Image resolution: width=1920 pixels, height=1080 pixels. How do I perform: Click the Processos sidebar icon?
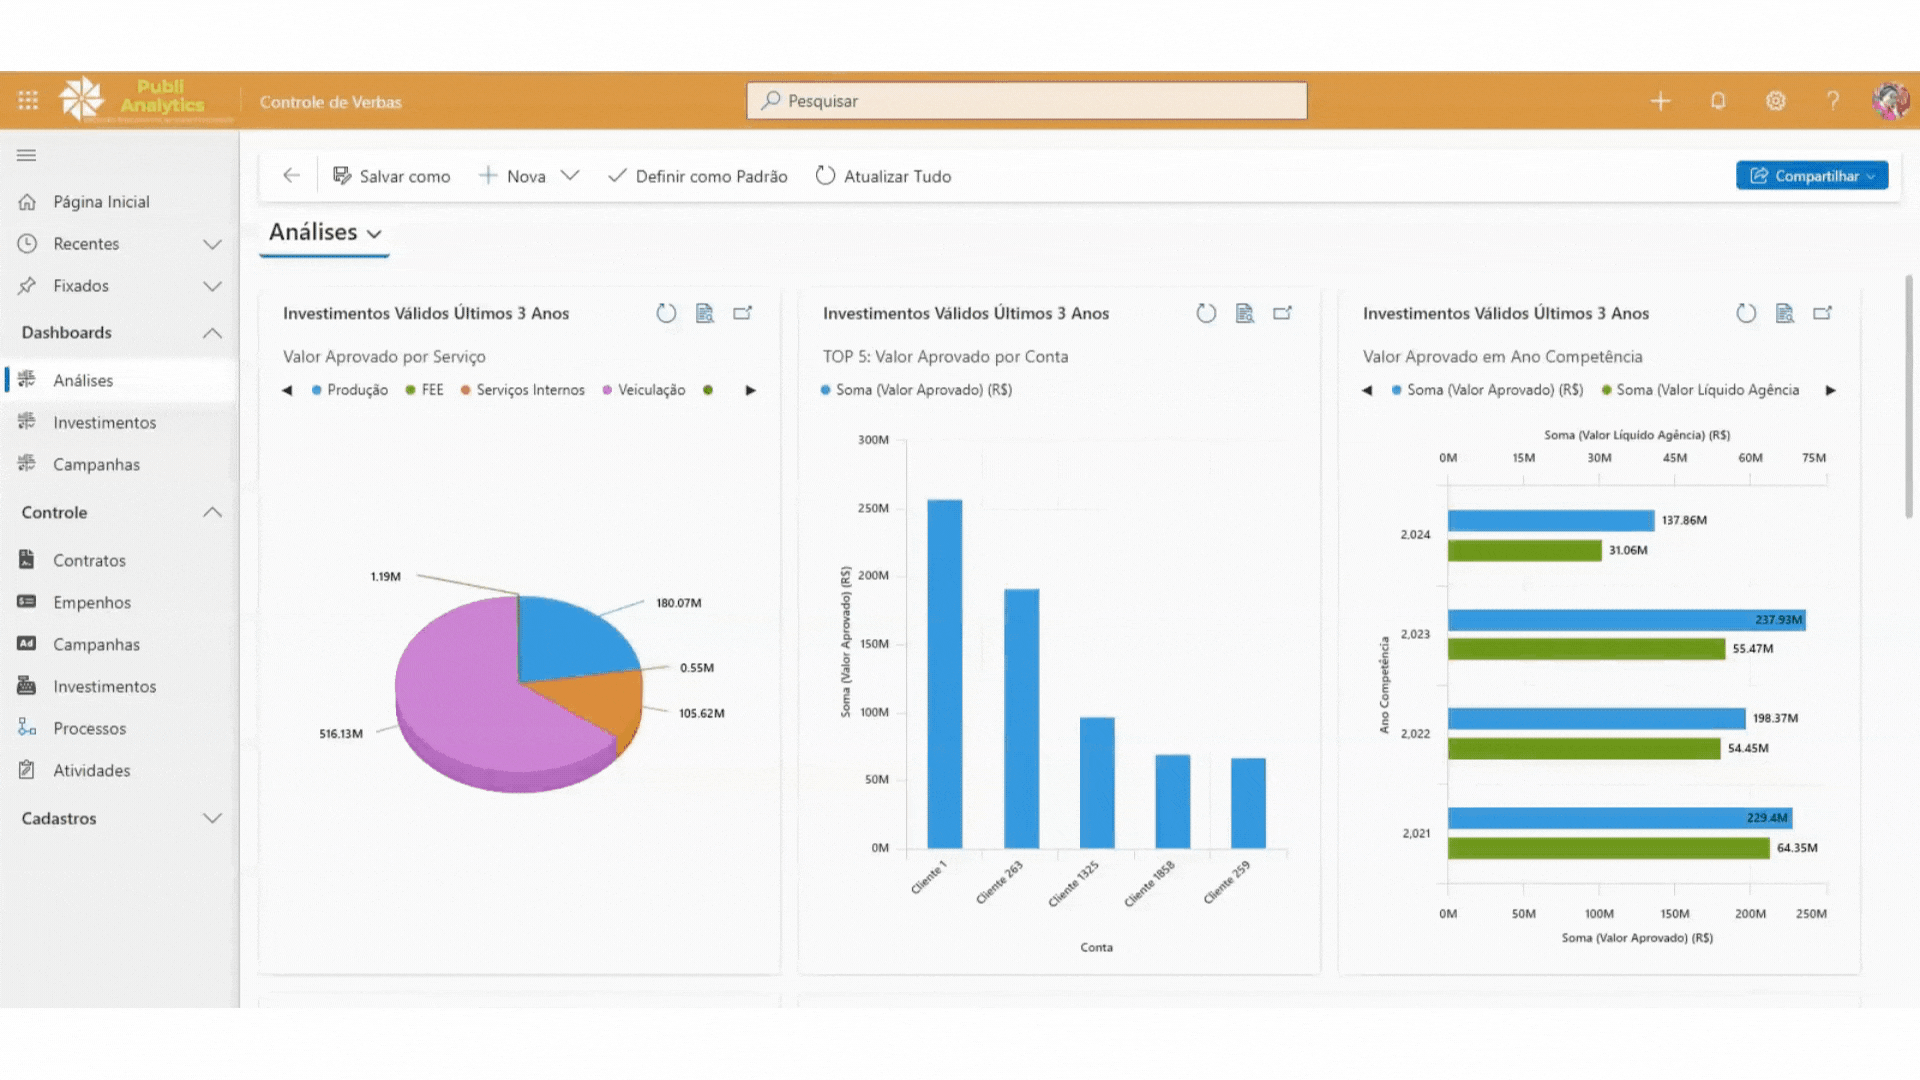pos(27,728)
